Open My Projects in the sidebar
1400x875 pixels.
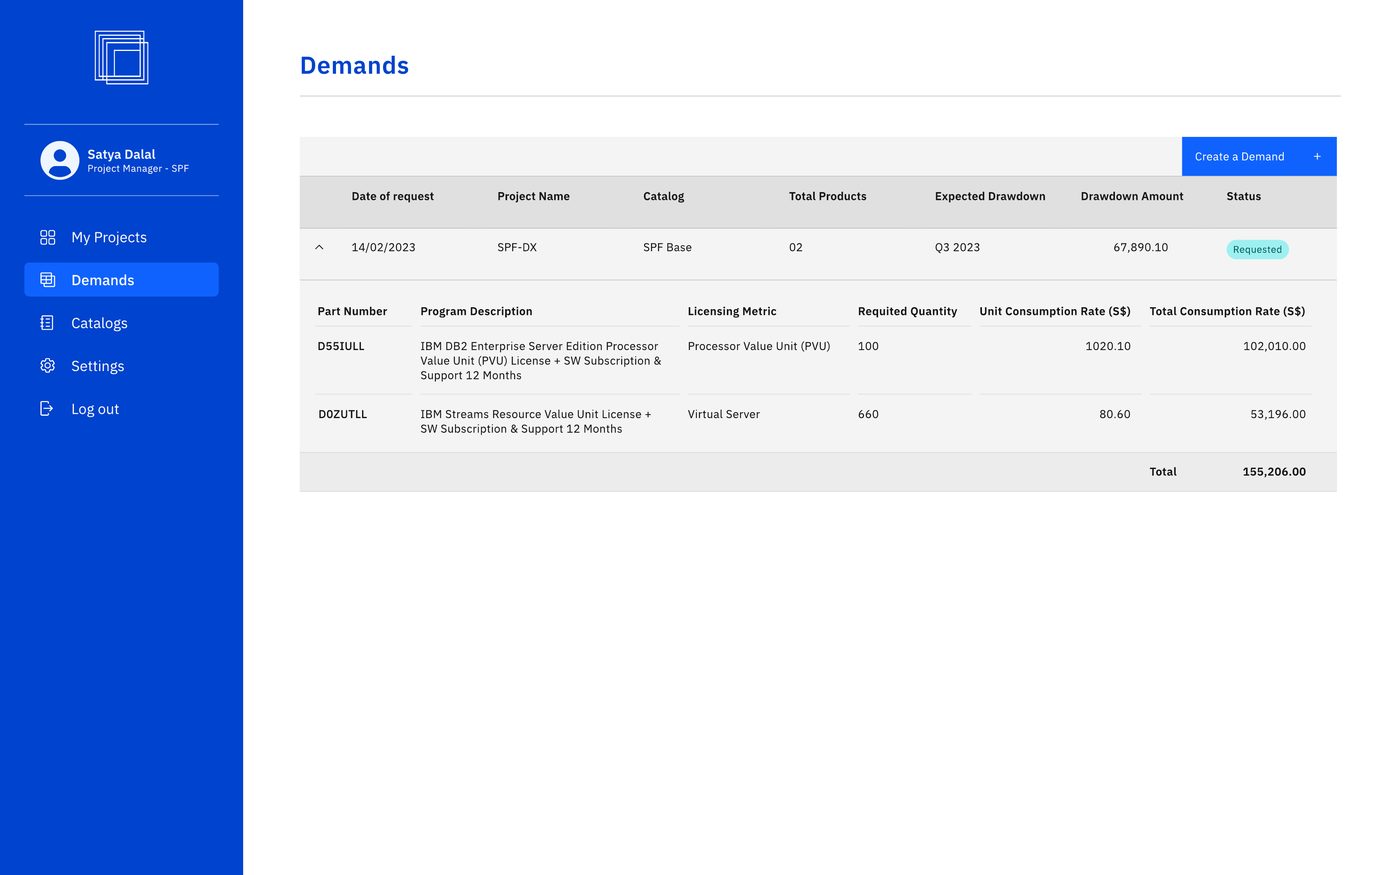pyautogui.click(x=121, y=237)
